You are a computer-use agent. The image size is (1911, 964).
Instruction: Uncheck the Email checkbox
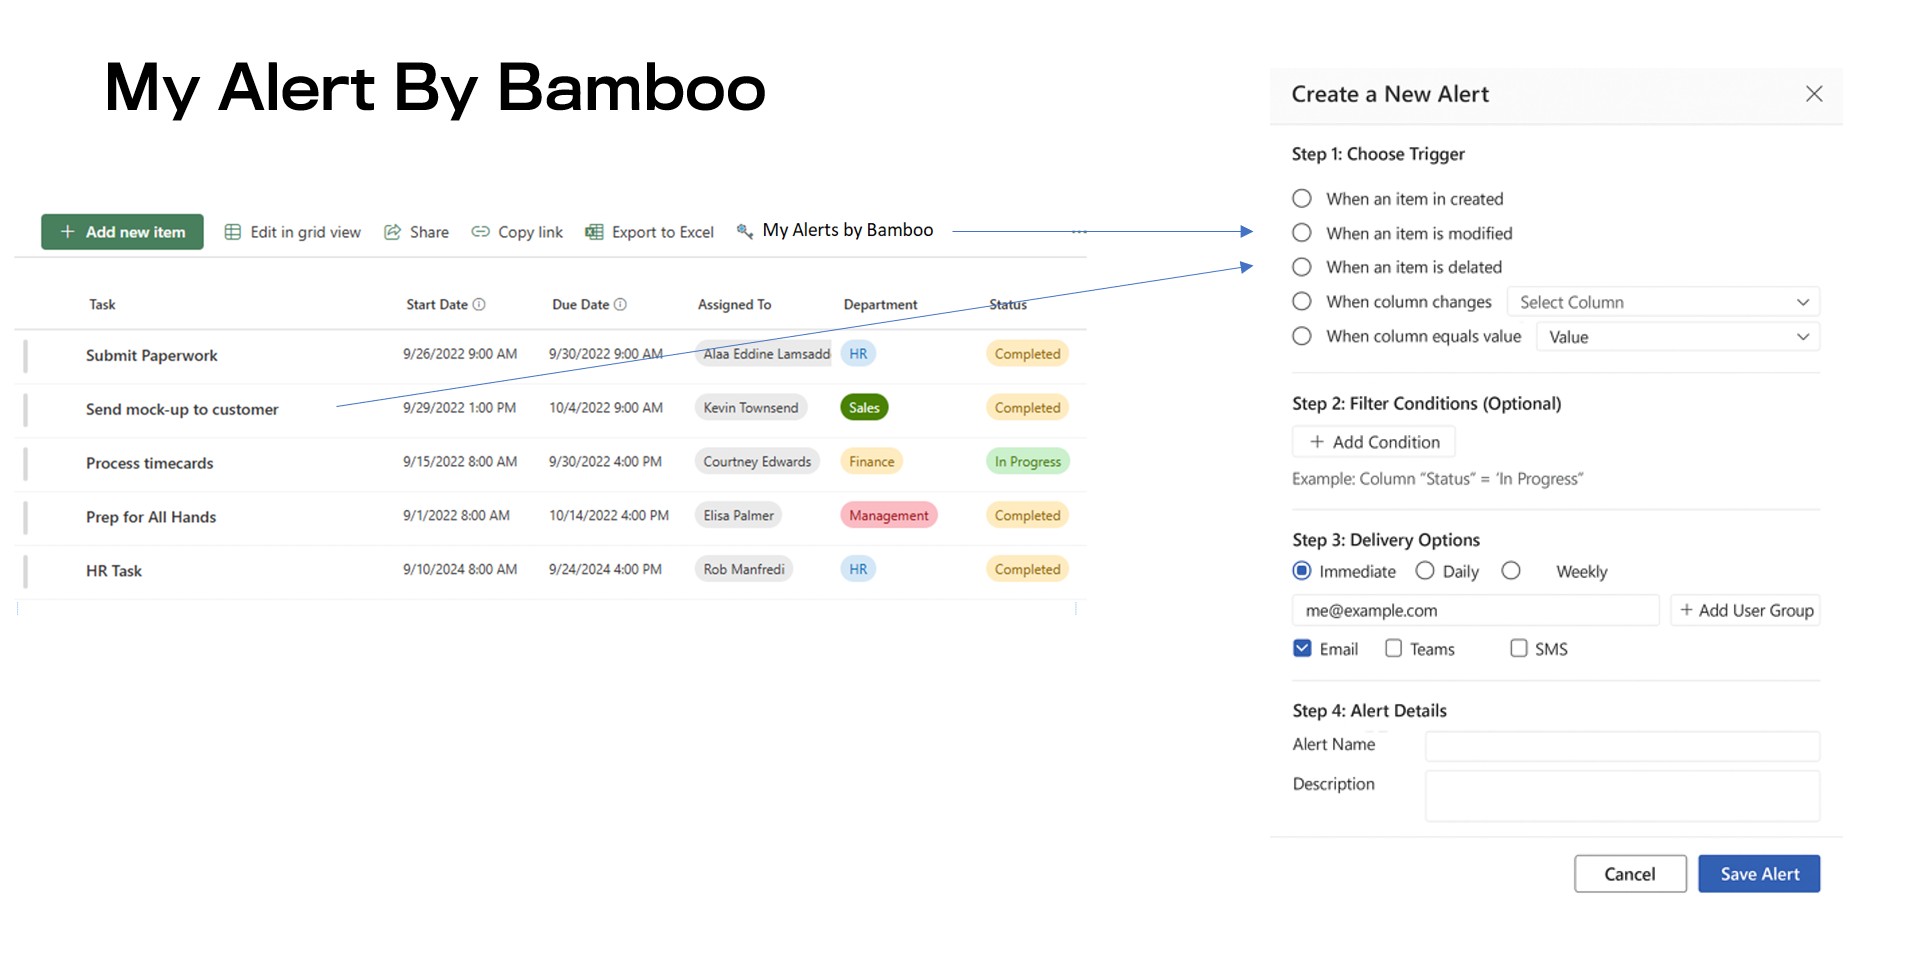[1302, 648]
